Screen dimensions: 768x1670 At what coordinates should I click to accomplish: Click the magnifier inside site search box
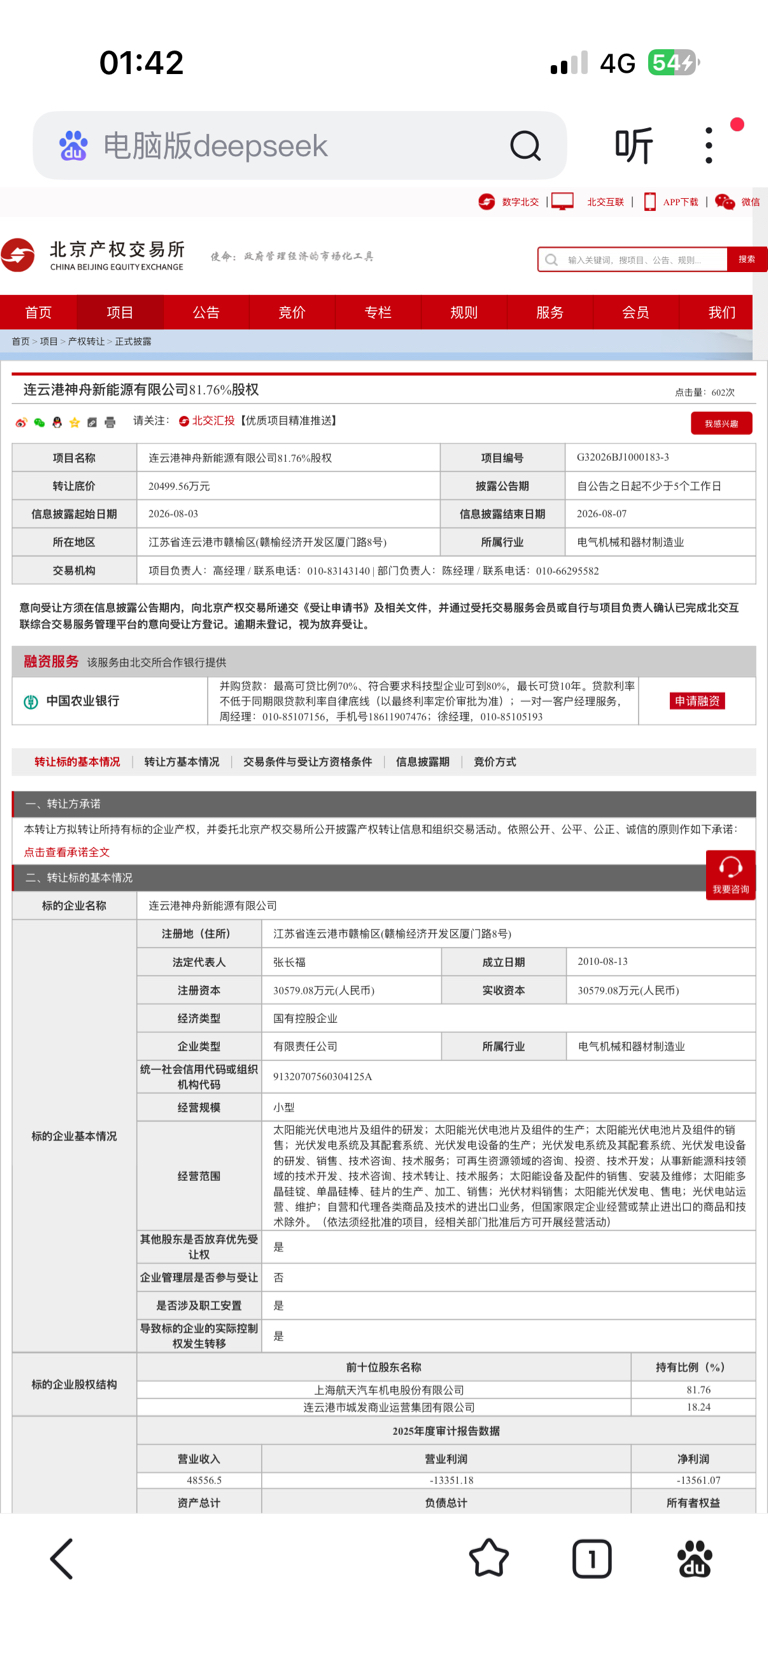click(x=551, y=259)
